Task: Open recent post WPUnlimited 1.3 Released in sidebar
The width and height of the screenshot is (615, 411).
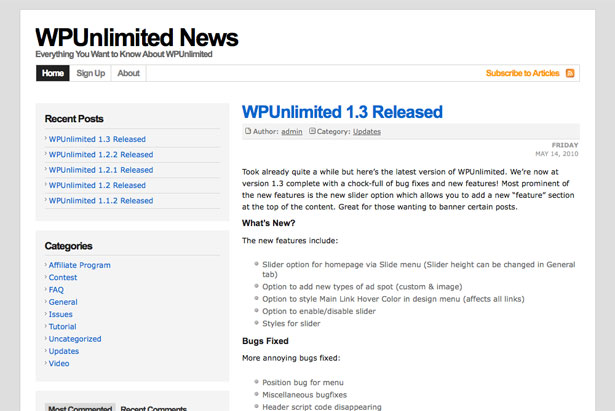Action: point(97,139)
